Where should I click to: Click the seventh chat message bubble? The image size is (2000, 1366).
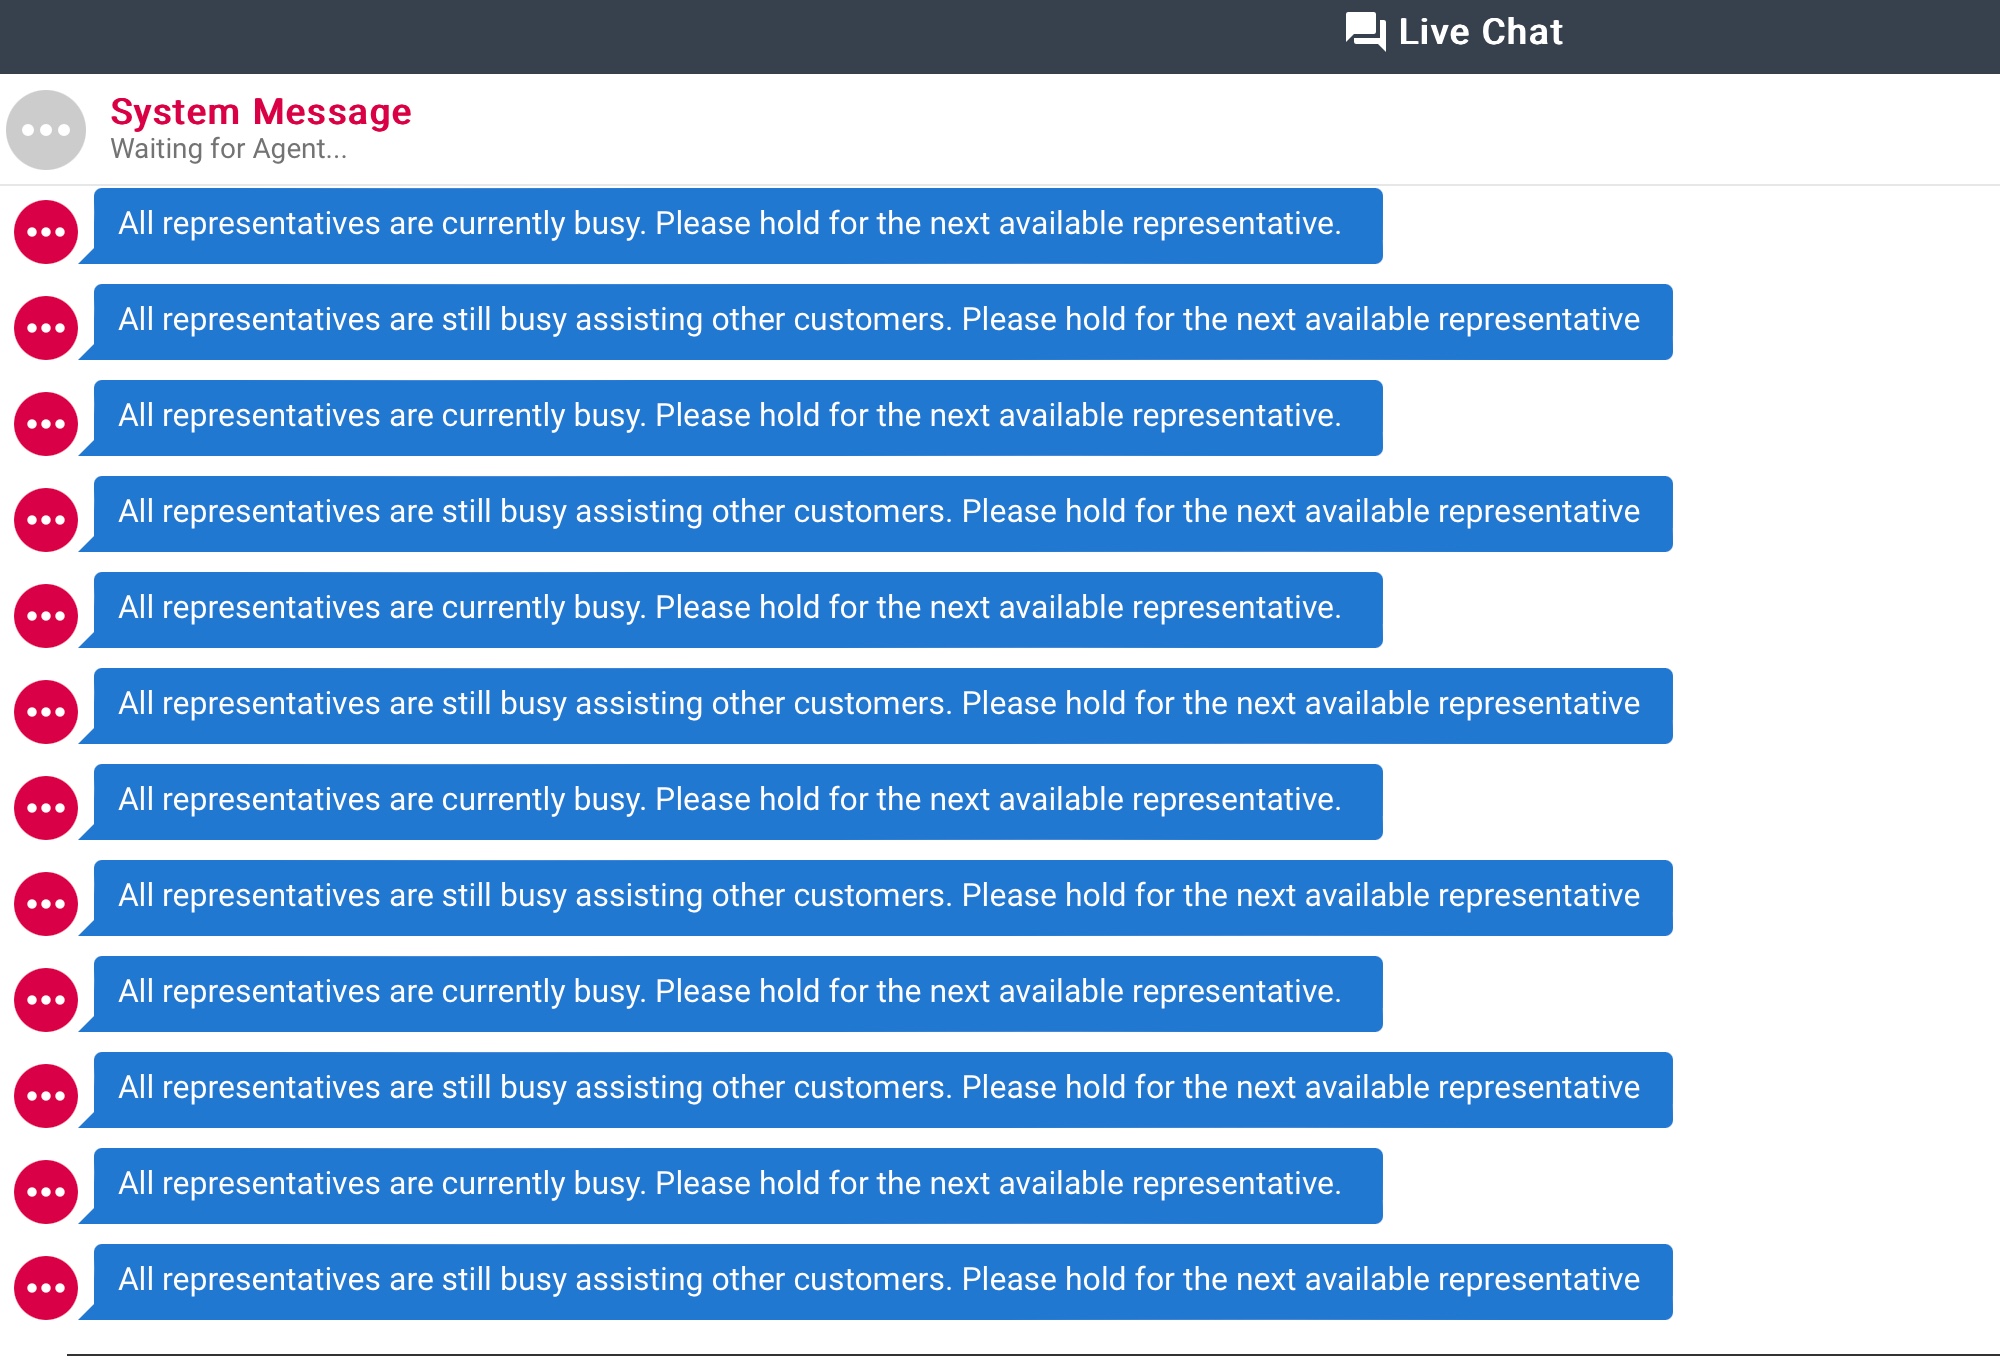click(x=738, y=802)
